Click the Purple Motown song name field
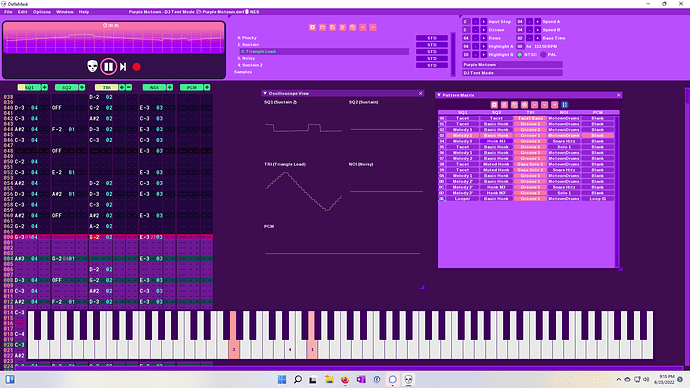The image size is (690, 388). point(512,65)
